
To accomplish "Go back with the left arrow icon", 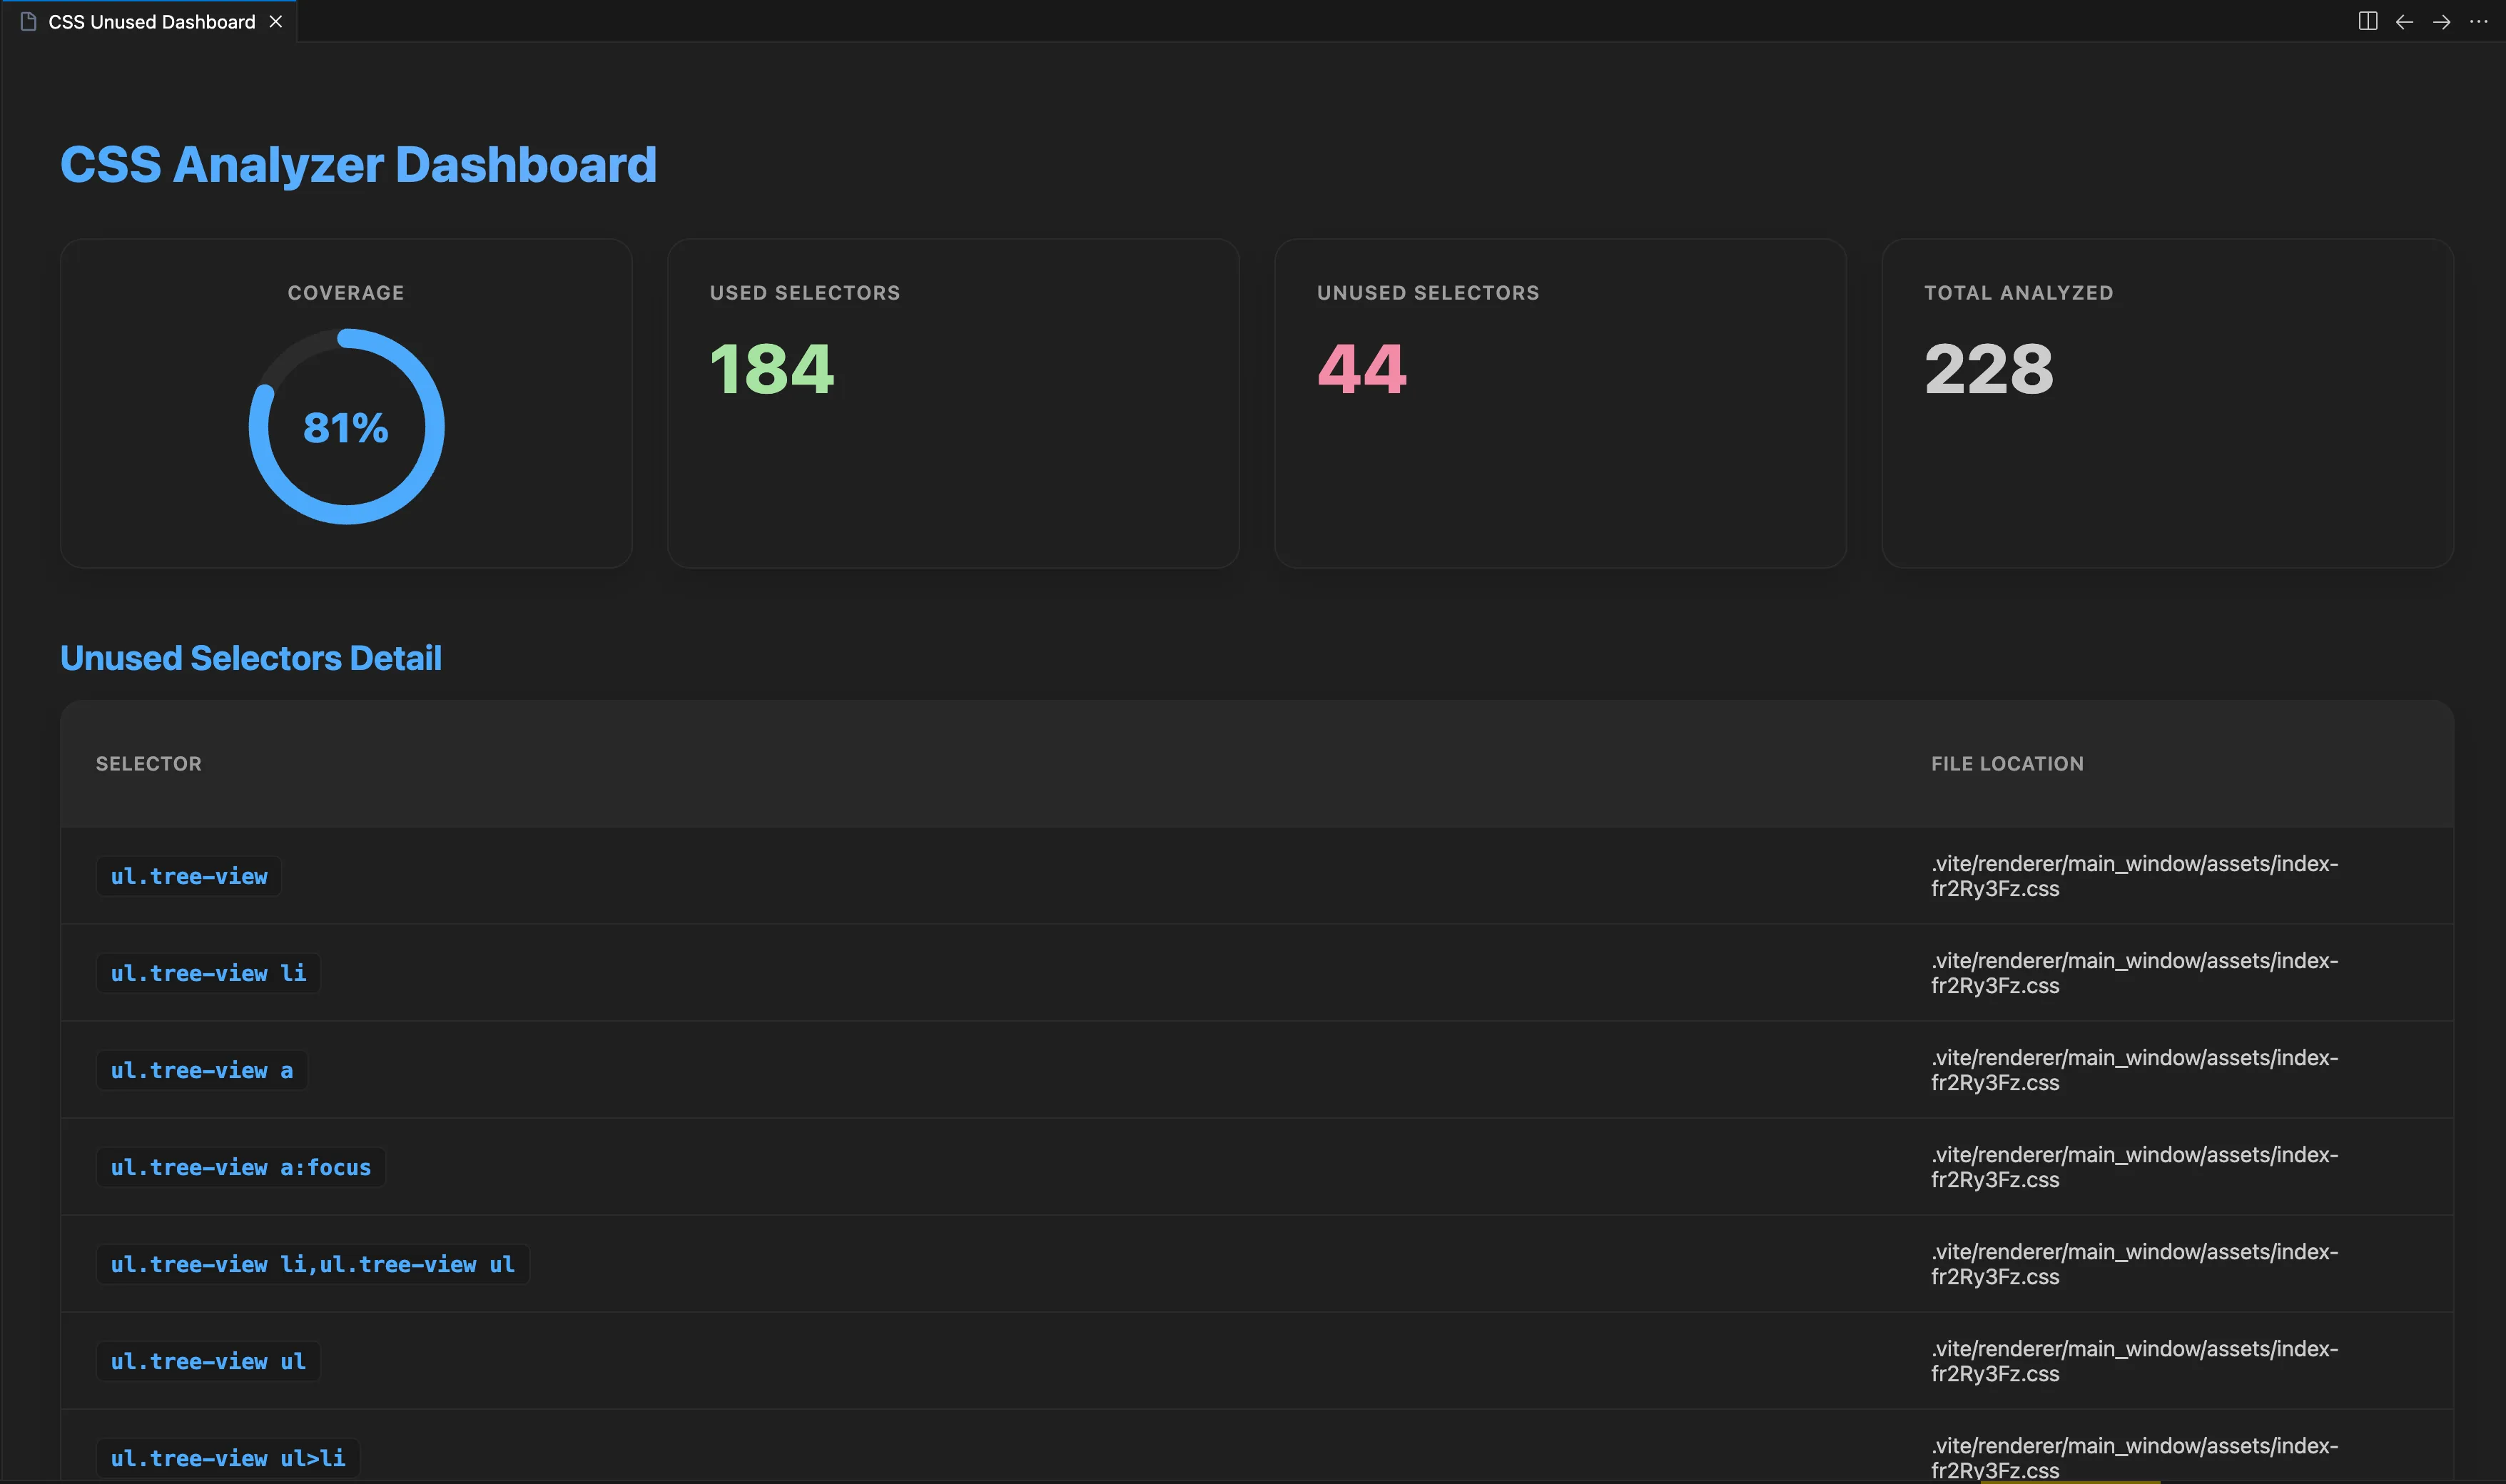I will point(2404,21).
